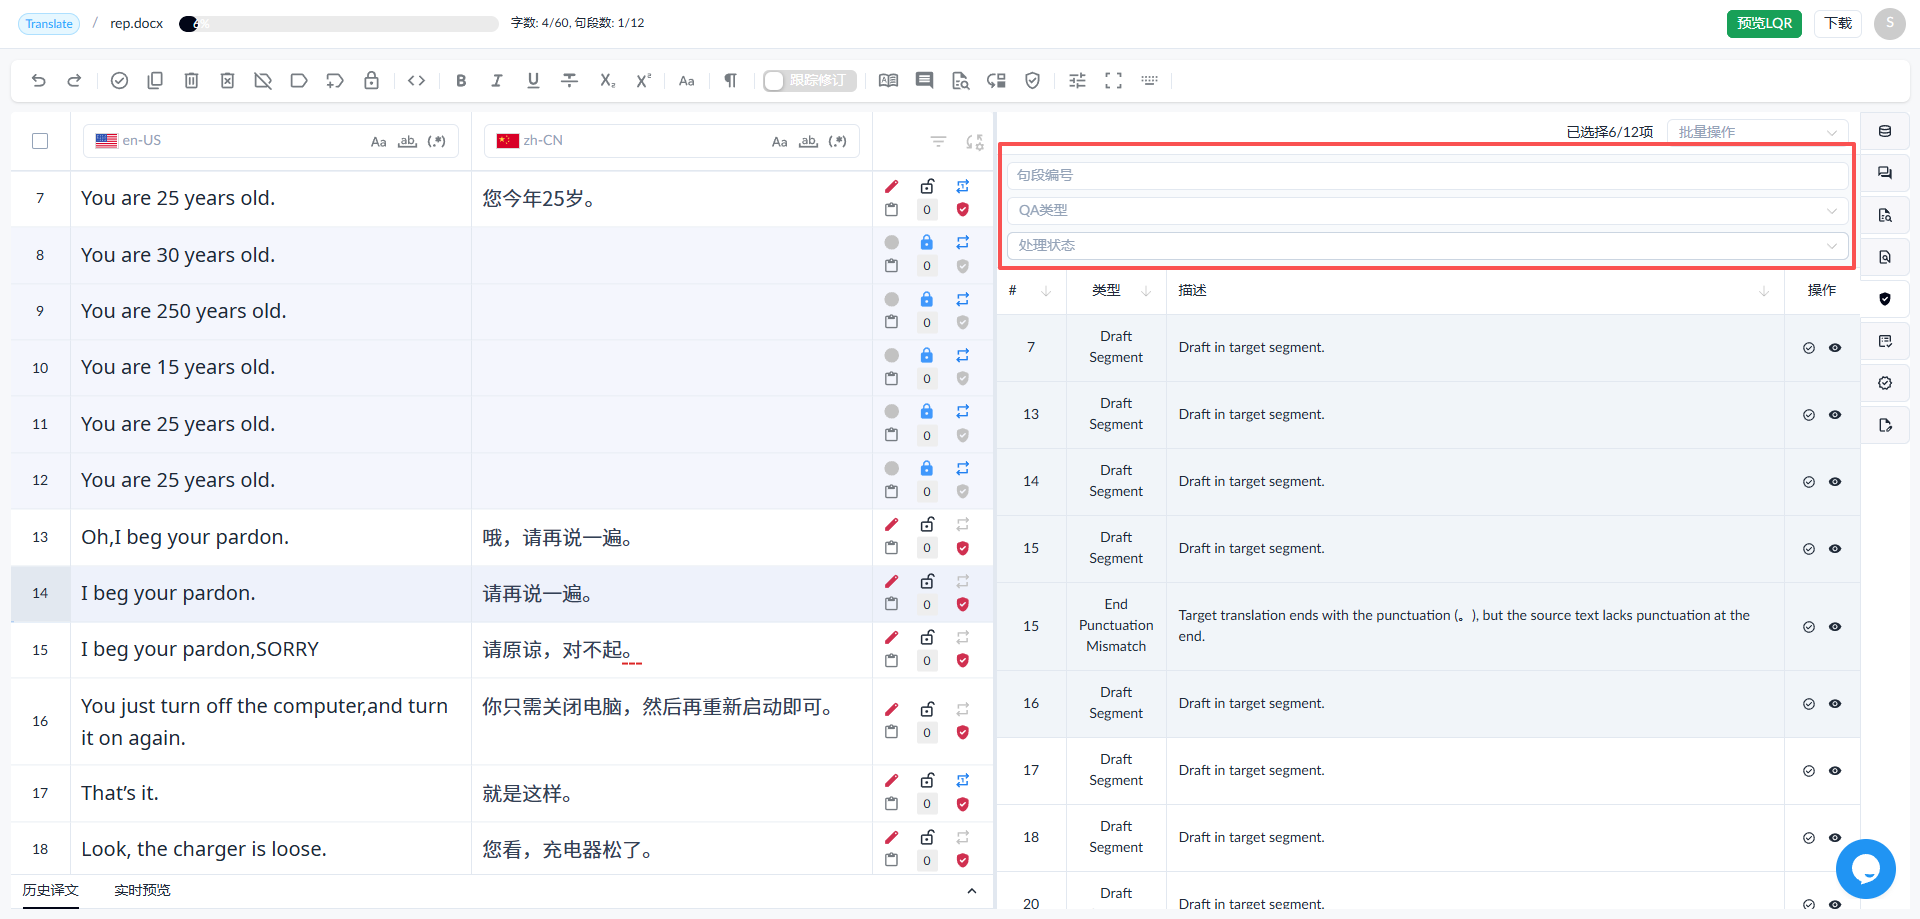Expand the 批量操作 batch operations dropdown
The width and height of the screenshot is (1920, 919).
pyautogui.click(x=1757, y=132)
